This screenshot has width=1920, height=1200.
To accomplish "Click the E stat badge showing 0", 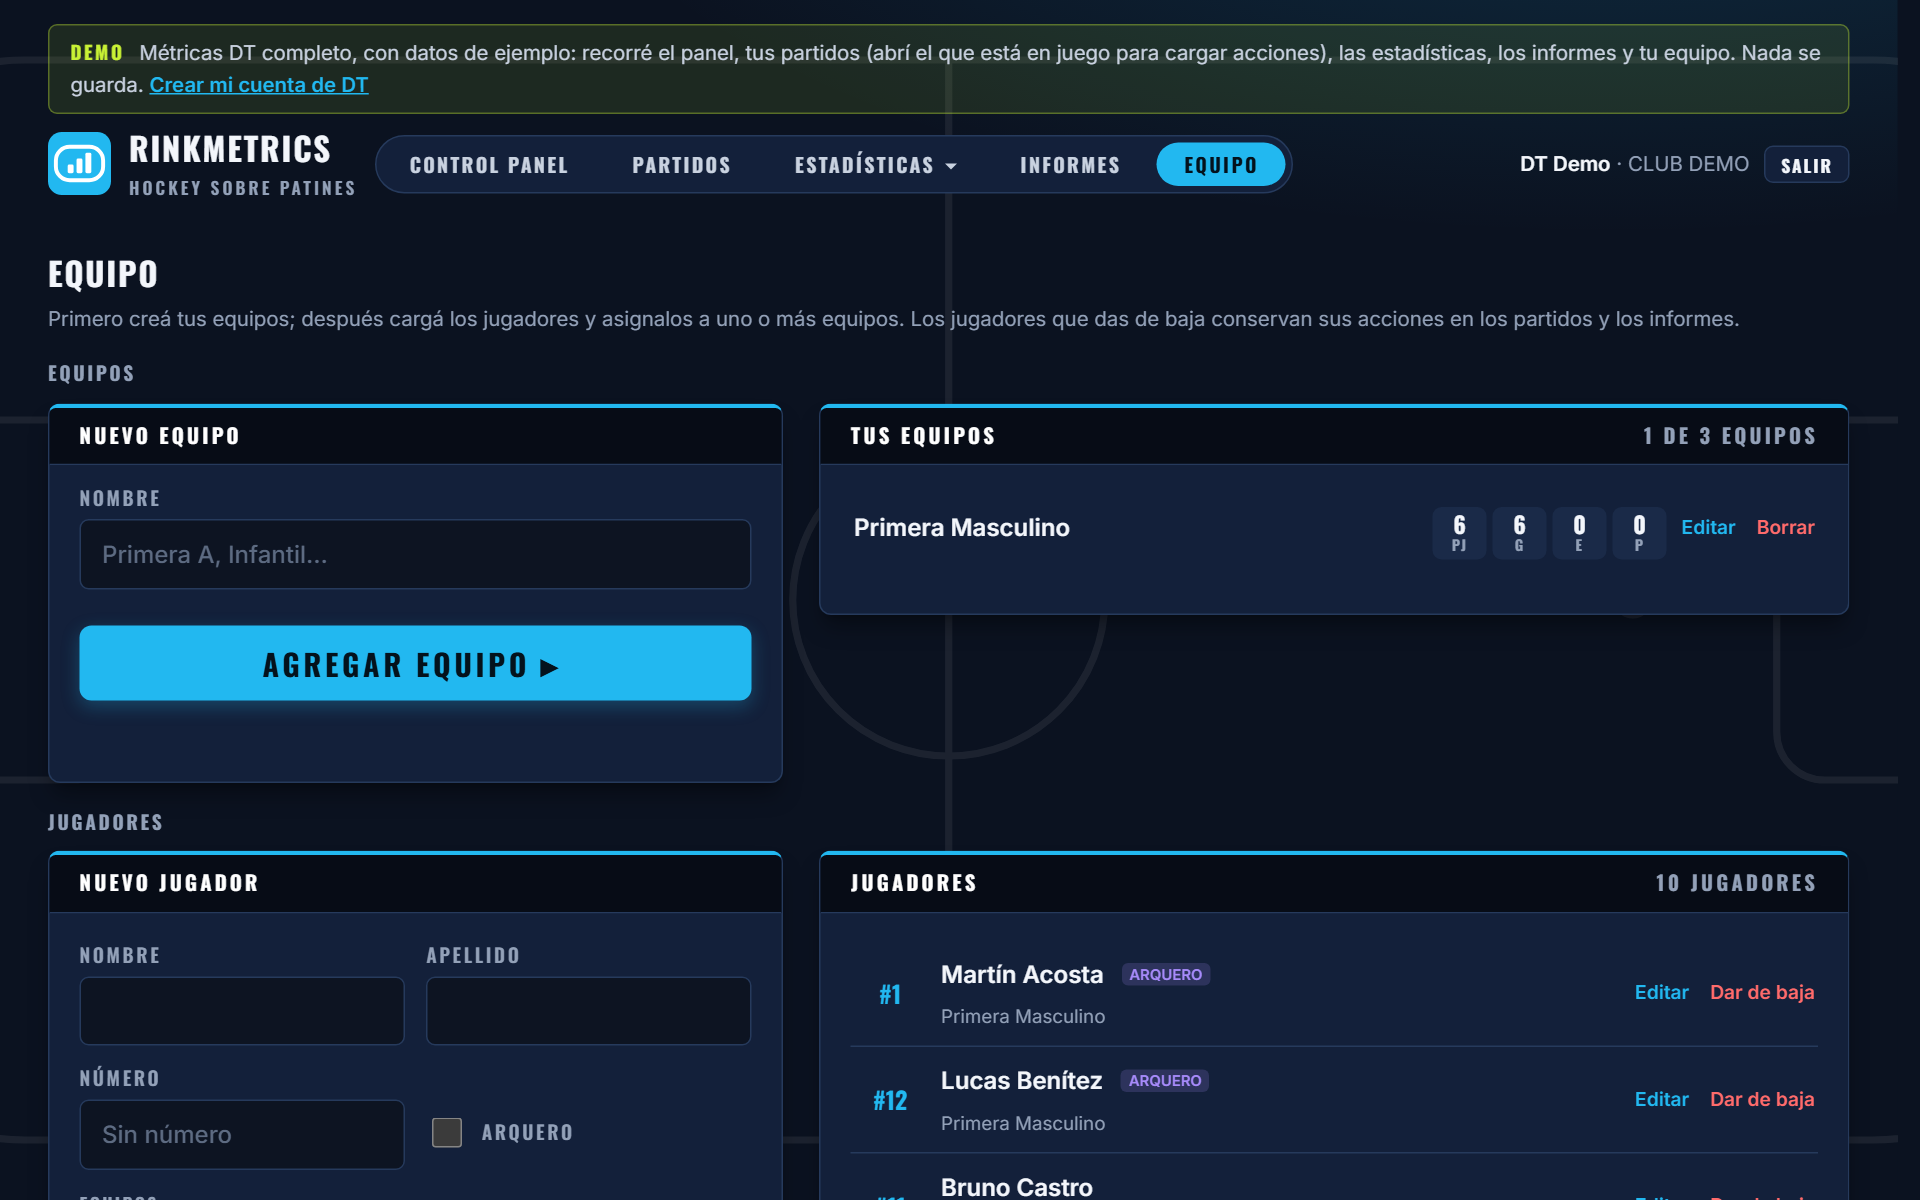I will click(x=1579, y=533).
